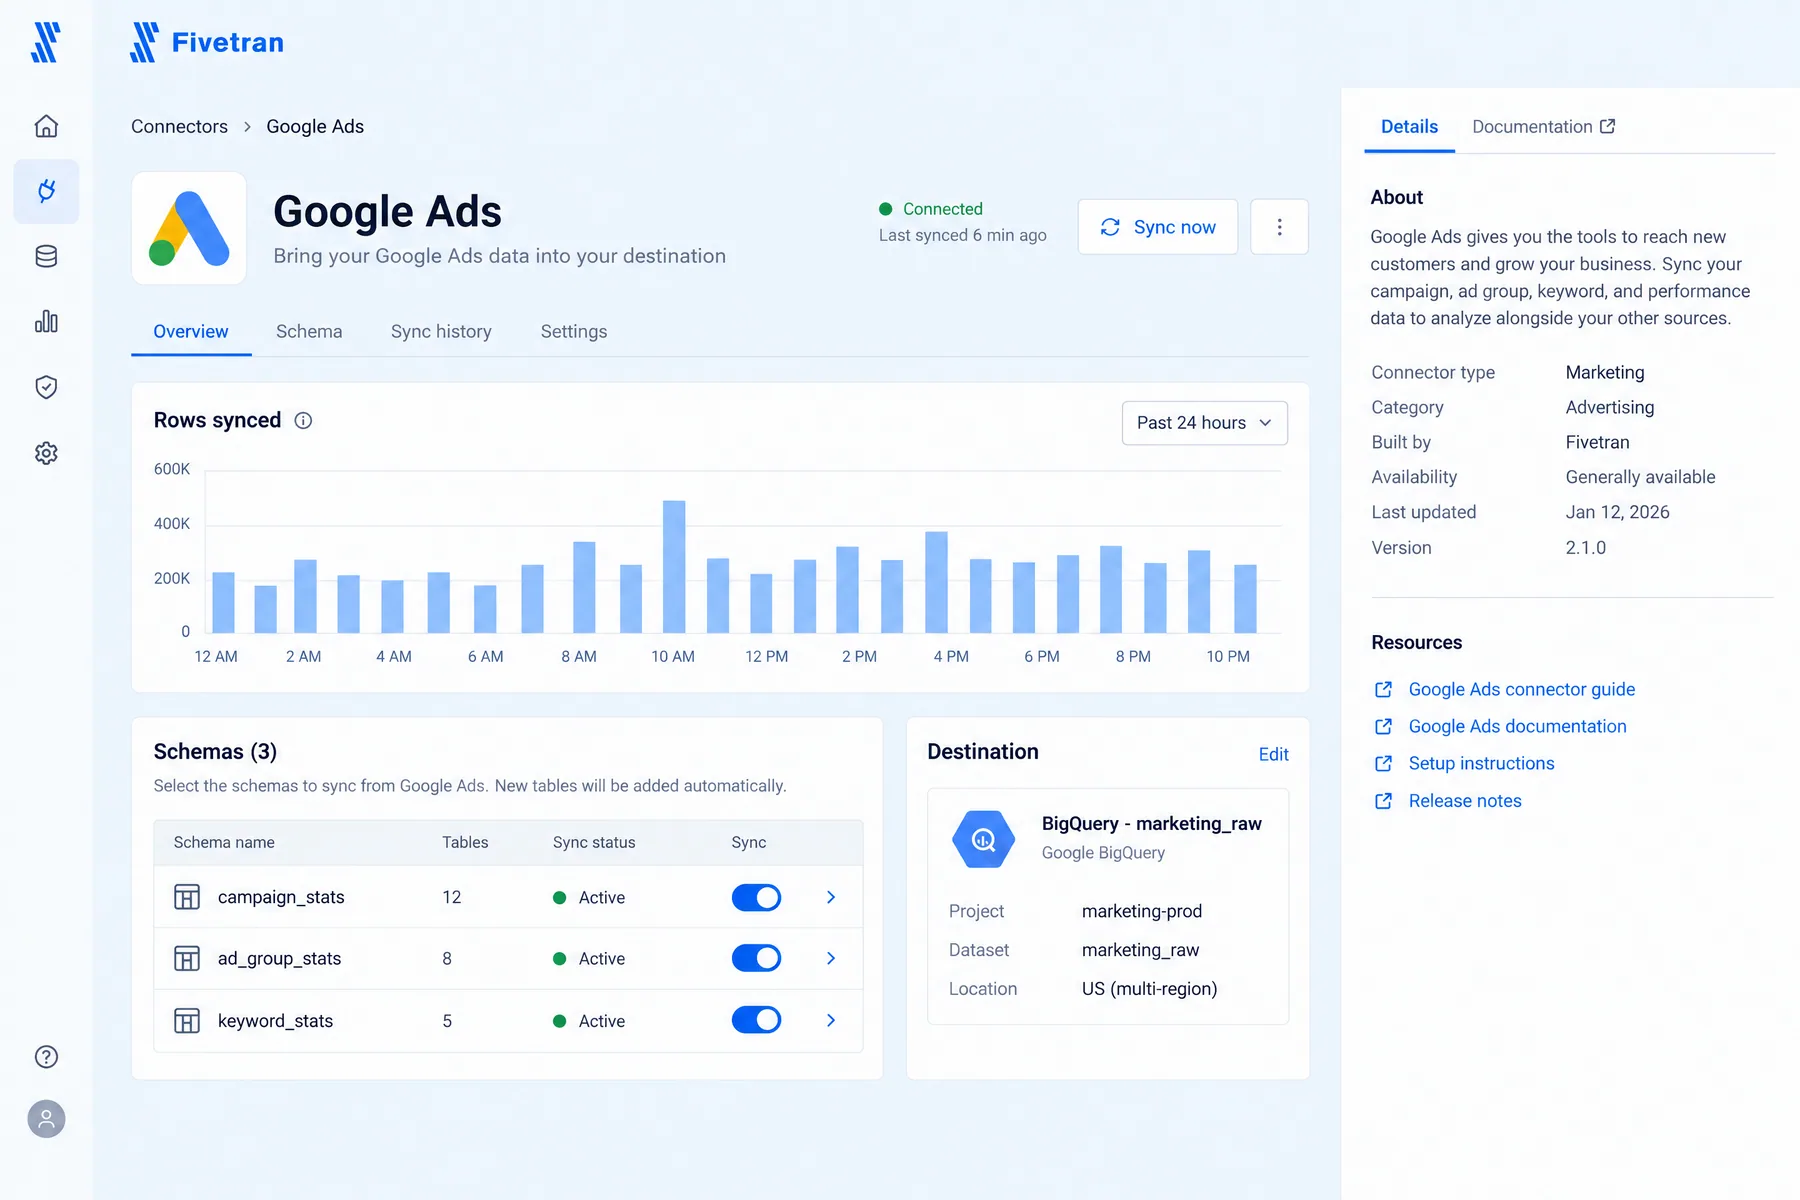Select the Connectors plug icon in sidebar
Viewport: 1800px width, 1200px height.
46,191
